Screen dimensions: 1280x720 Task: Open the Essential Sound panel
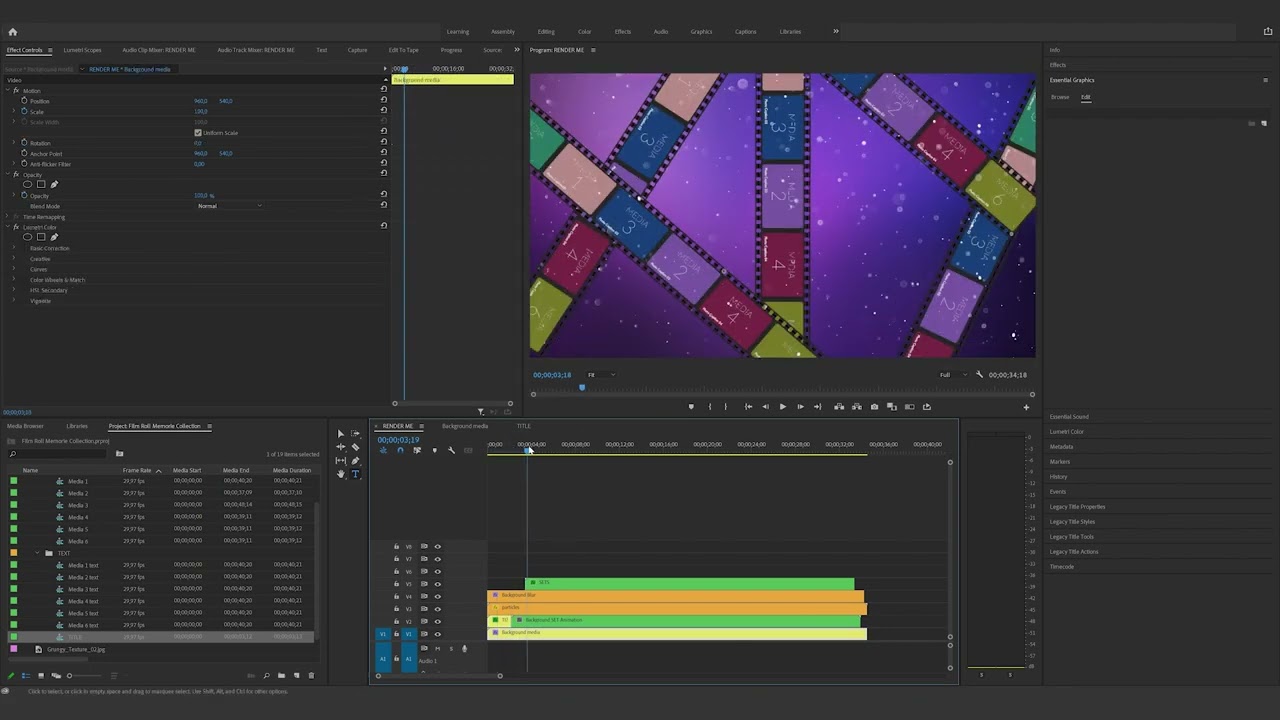point(1069,417)
